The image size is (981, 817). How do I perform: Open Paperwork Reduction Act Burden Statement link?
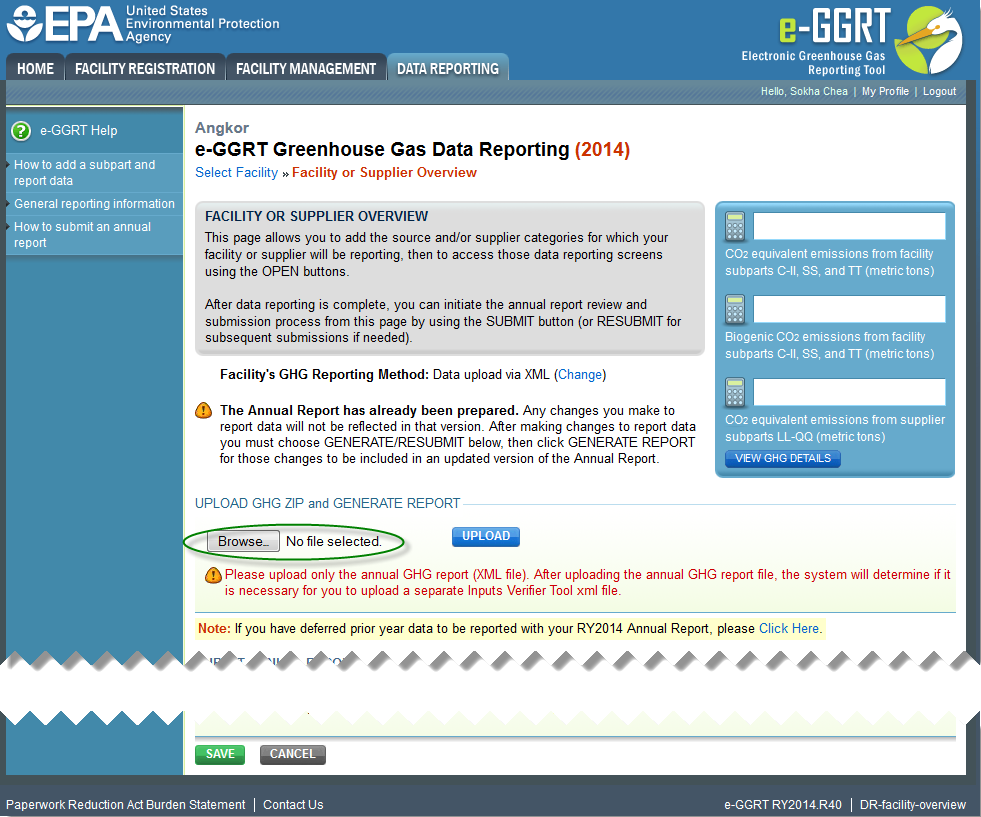(x=126, y=805)
